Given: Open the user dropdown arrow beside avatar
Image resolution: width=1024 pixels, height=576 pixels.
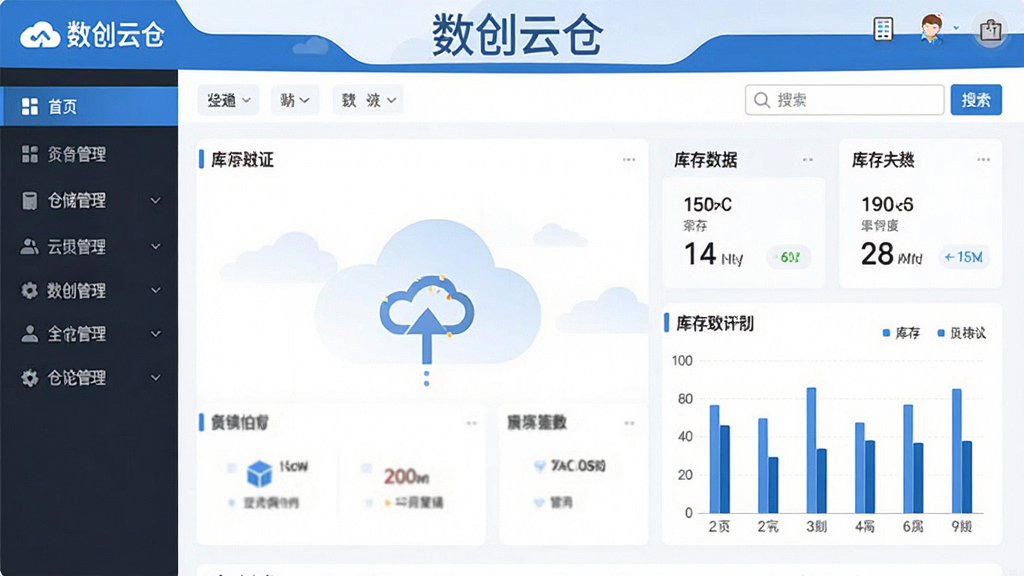Looking at the screenshot, I should [x=956, y=28].
